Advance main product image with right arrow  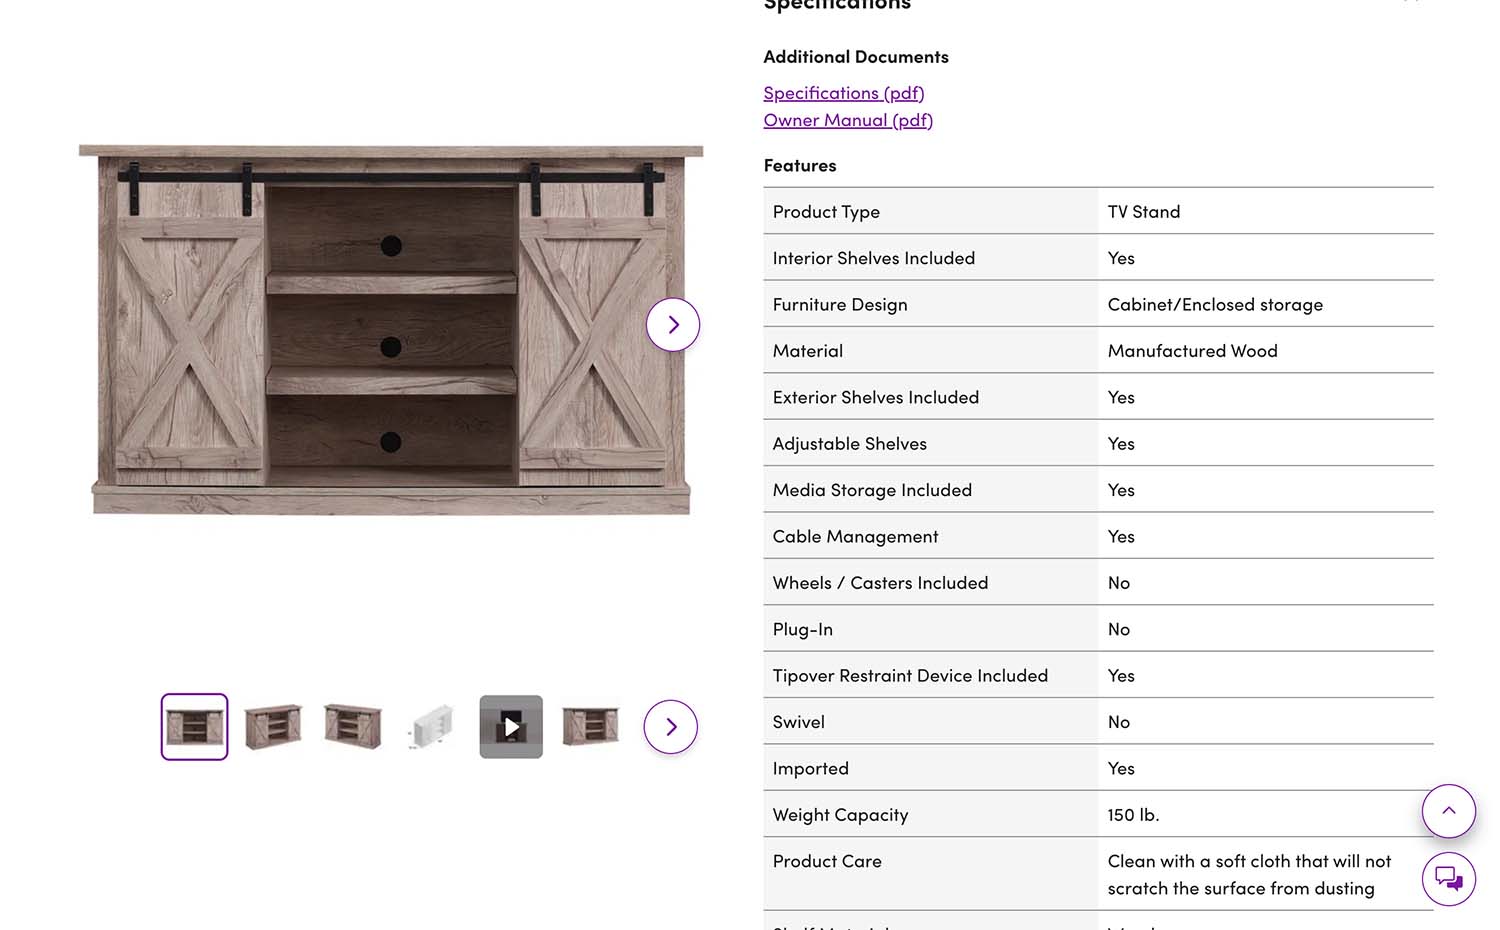pyautogui.click(x=673, y=325)
